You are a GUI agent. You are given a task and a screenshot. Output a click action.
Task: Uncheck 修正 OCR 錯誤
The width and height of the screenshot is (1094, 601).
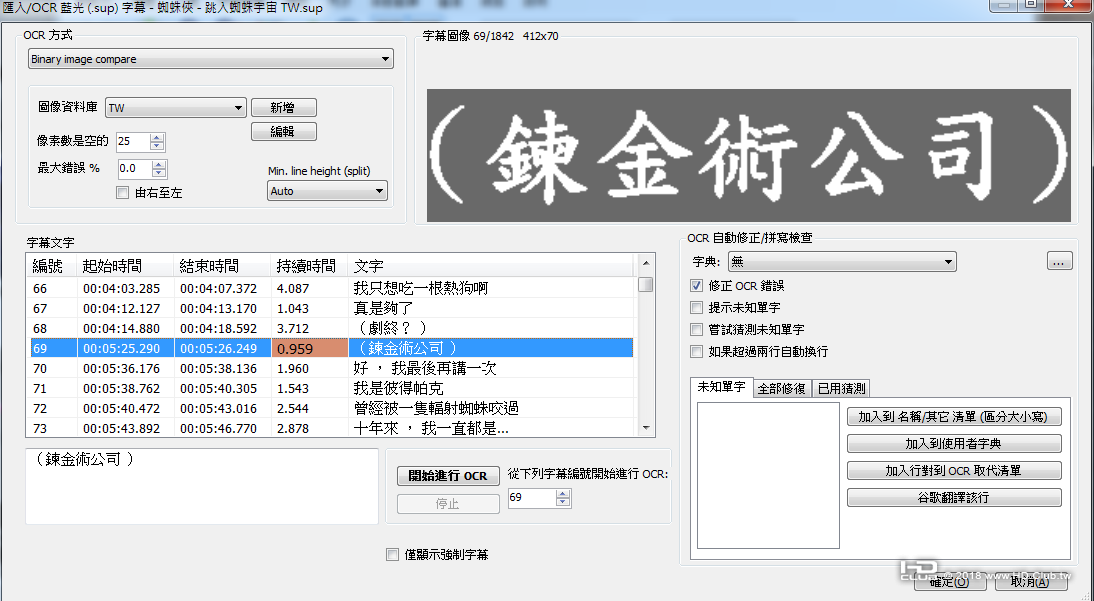(696, 285)
